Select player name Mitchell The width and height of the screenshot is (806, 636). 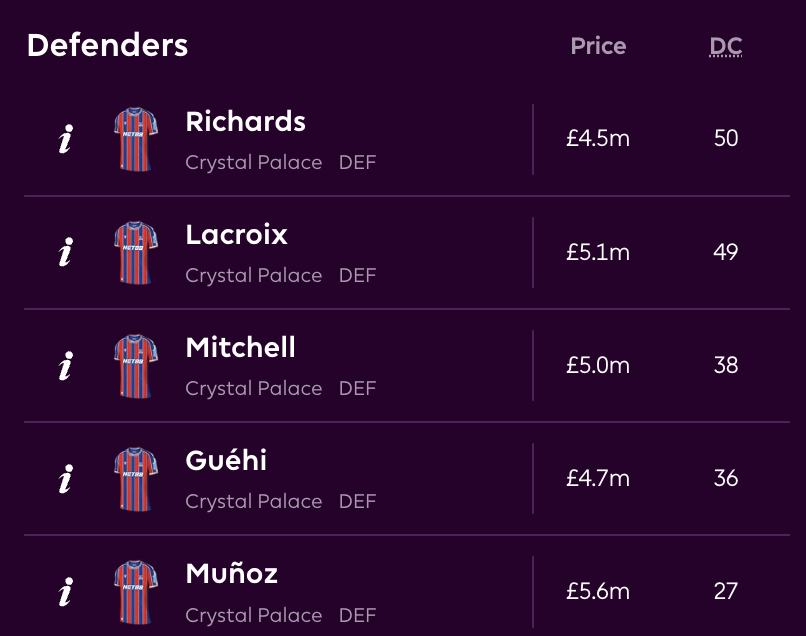coord(240,348)
